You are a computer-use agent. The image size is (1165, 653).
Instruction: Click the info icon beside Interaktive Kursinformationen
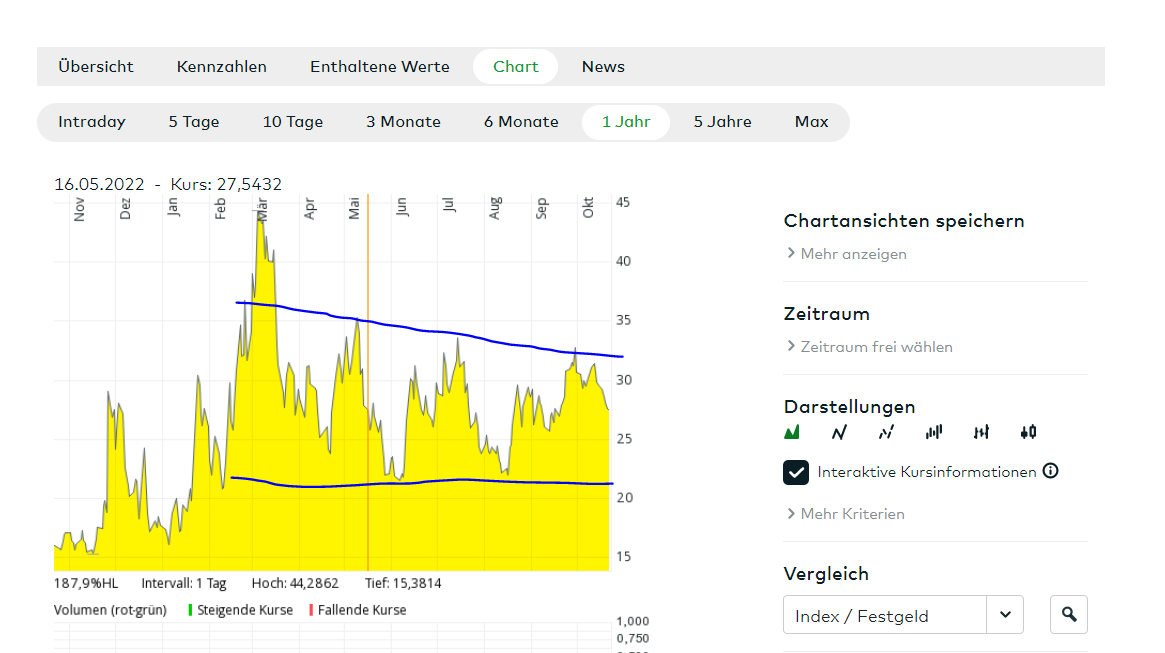coord(1050,471)
